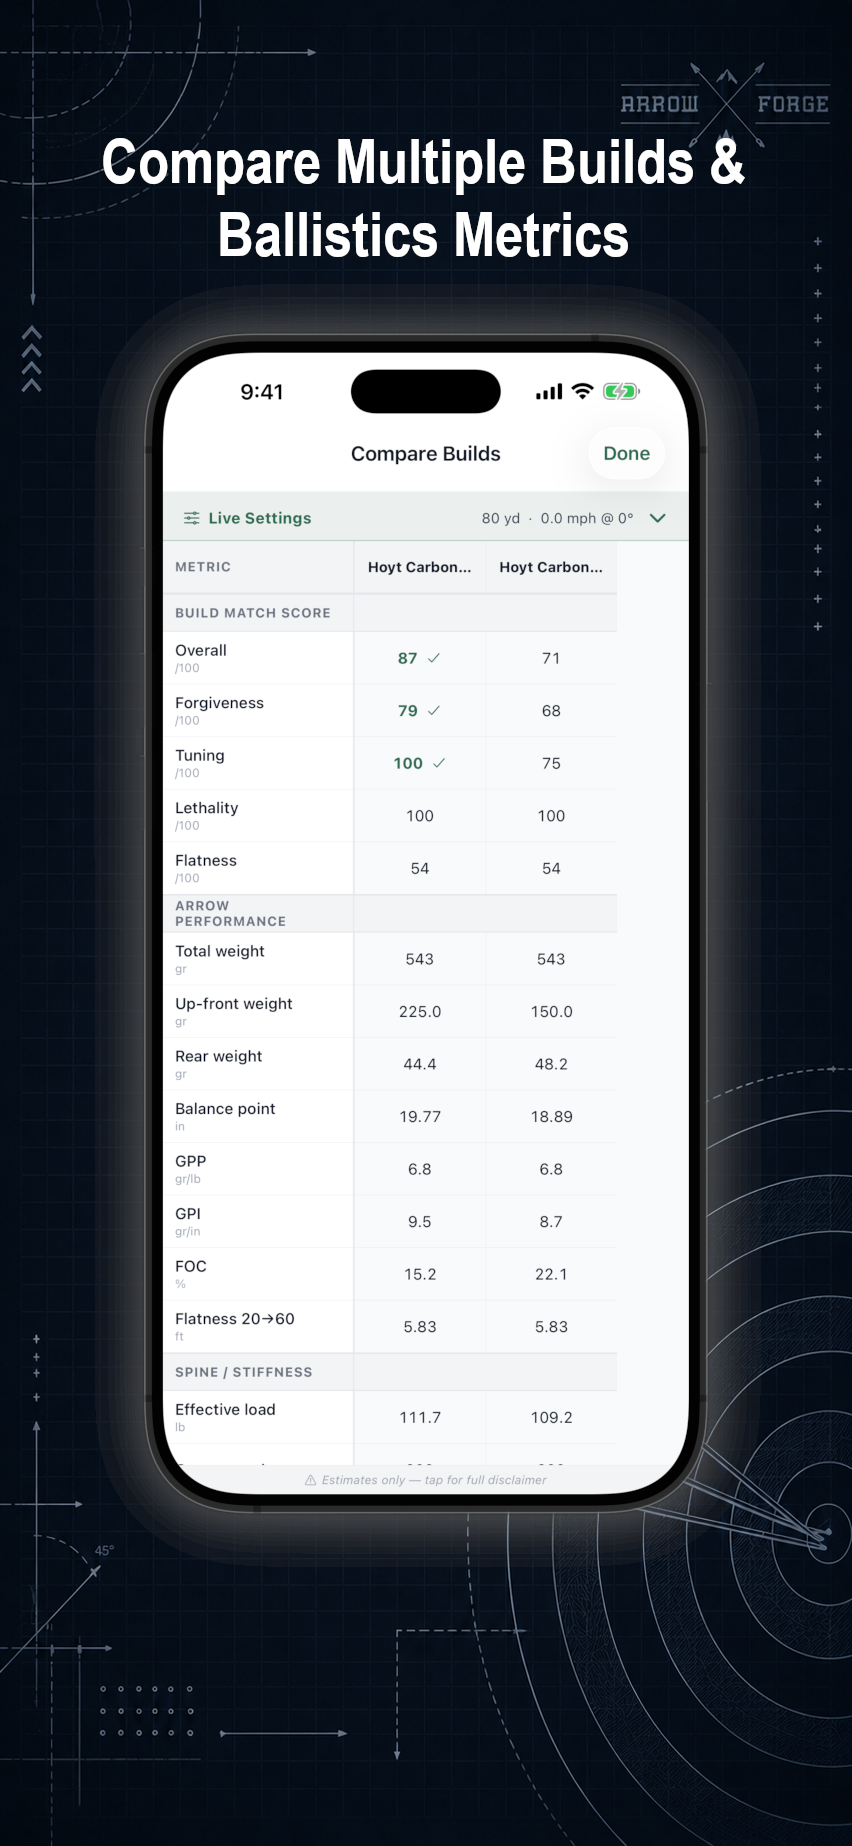Viewport: 852px width, 1846px height.
Task: Tap the Balance point metric label
Action: coord(225,1108)
